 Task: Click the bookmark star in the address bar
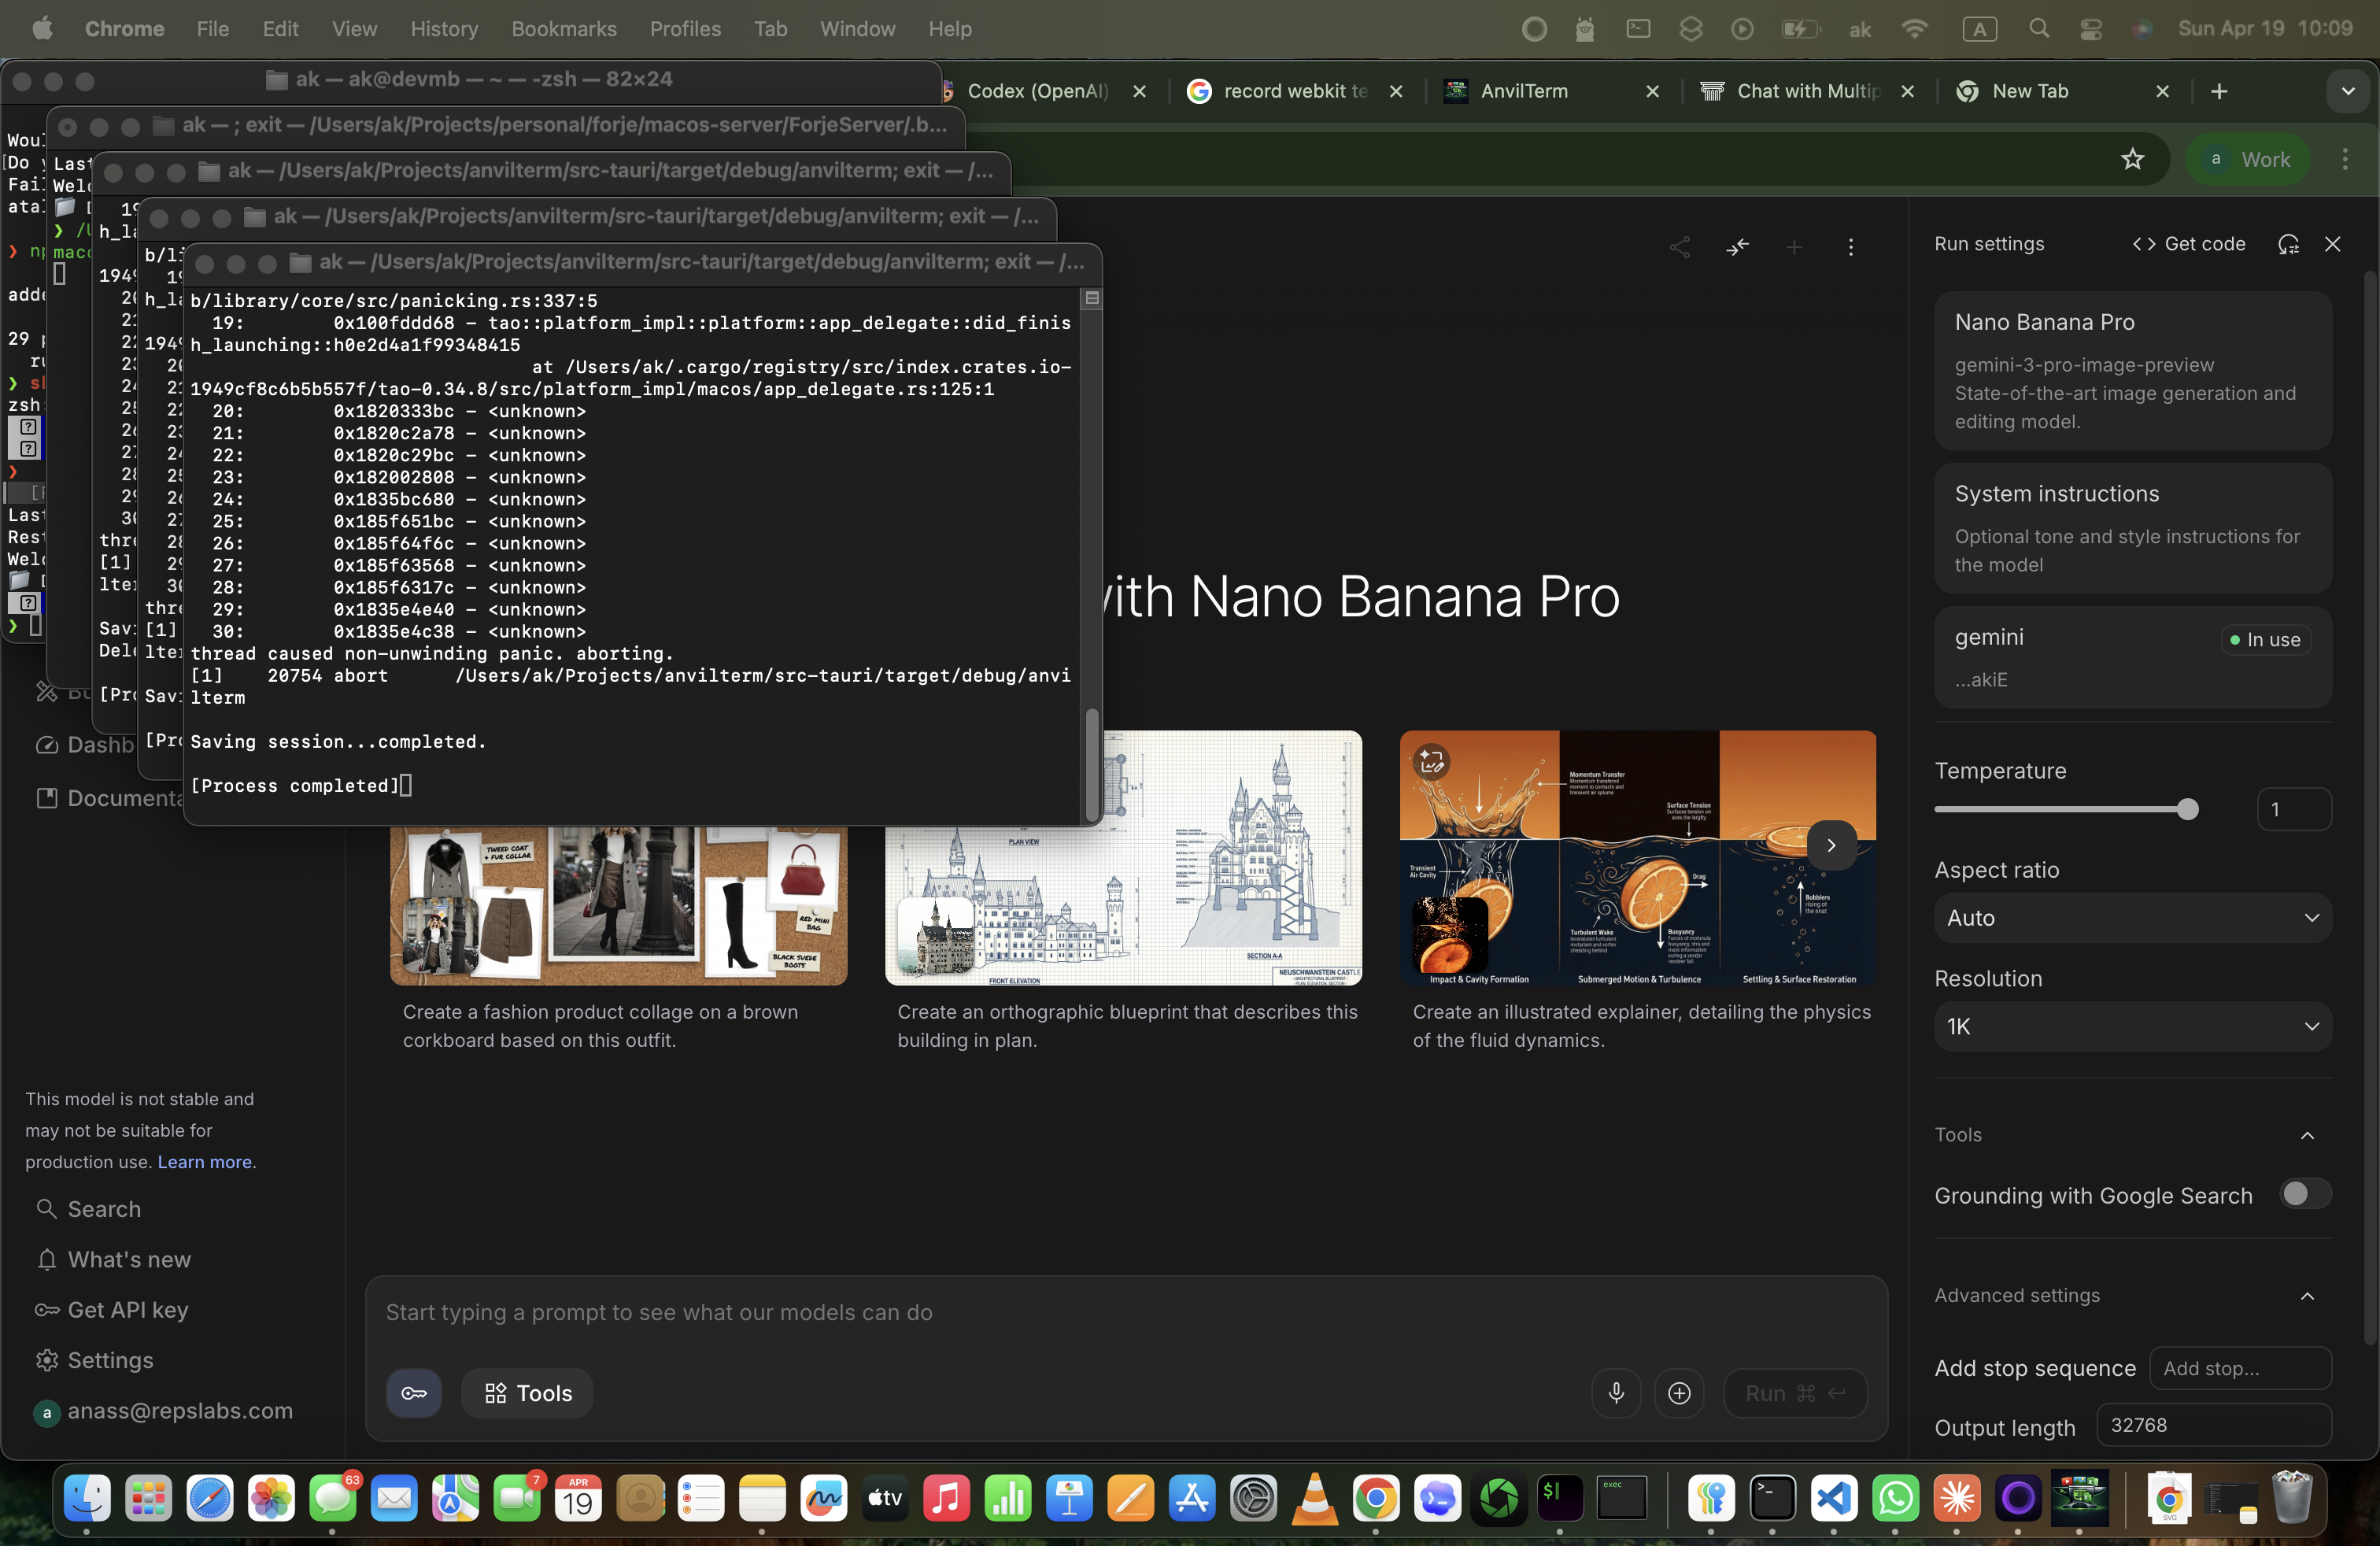tap(2133, 159)
